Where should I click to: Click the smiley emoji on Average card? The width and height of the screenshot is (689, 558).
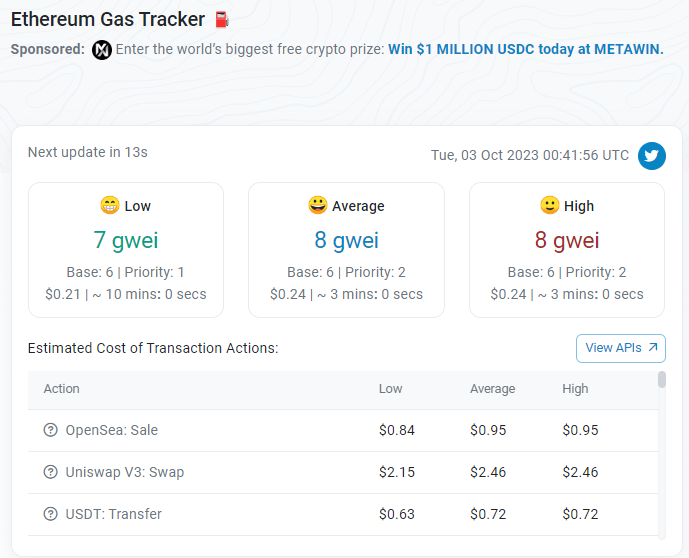pos(318,205)
